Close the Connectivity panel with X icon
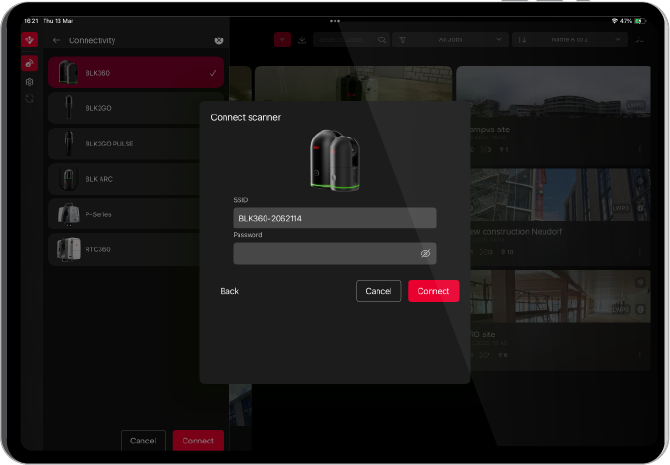 click(219, 40)
